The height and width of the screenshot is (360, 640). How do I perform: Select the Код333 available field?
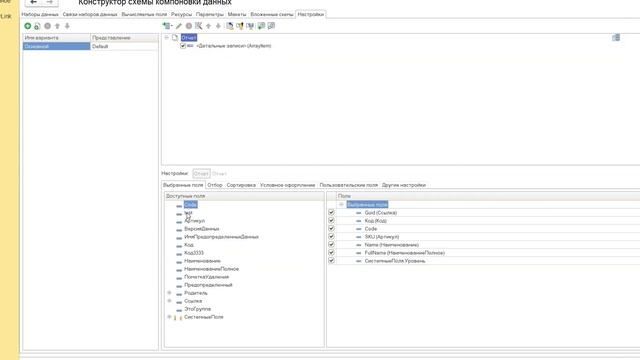(194, 253)
